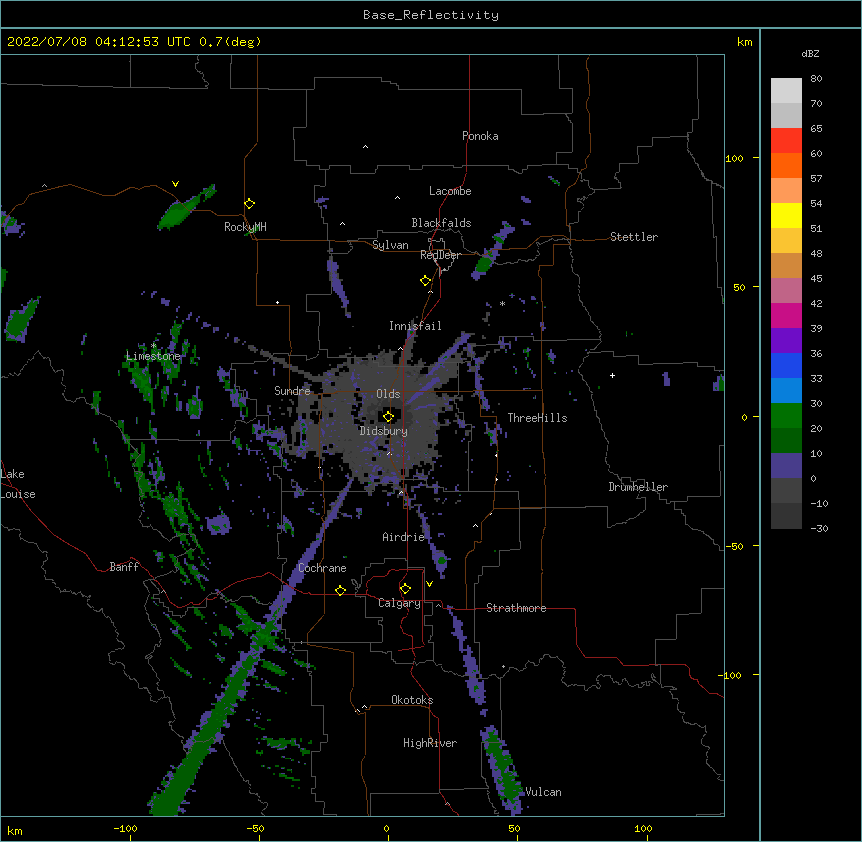Screen dimensions: 862x842
Task: Click the white plus marker west of Drumheller region
Action: point(612,375)
